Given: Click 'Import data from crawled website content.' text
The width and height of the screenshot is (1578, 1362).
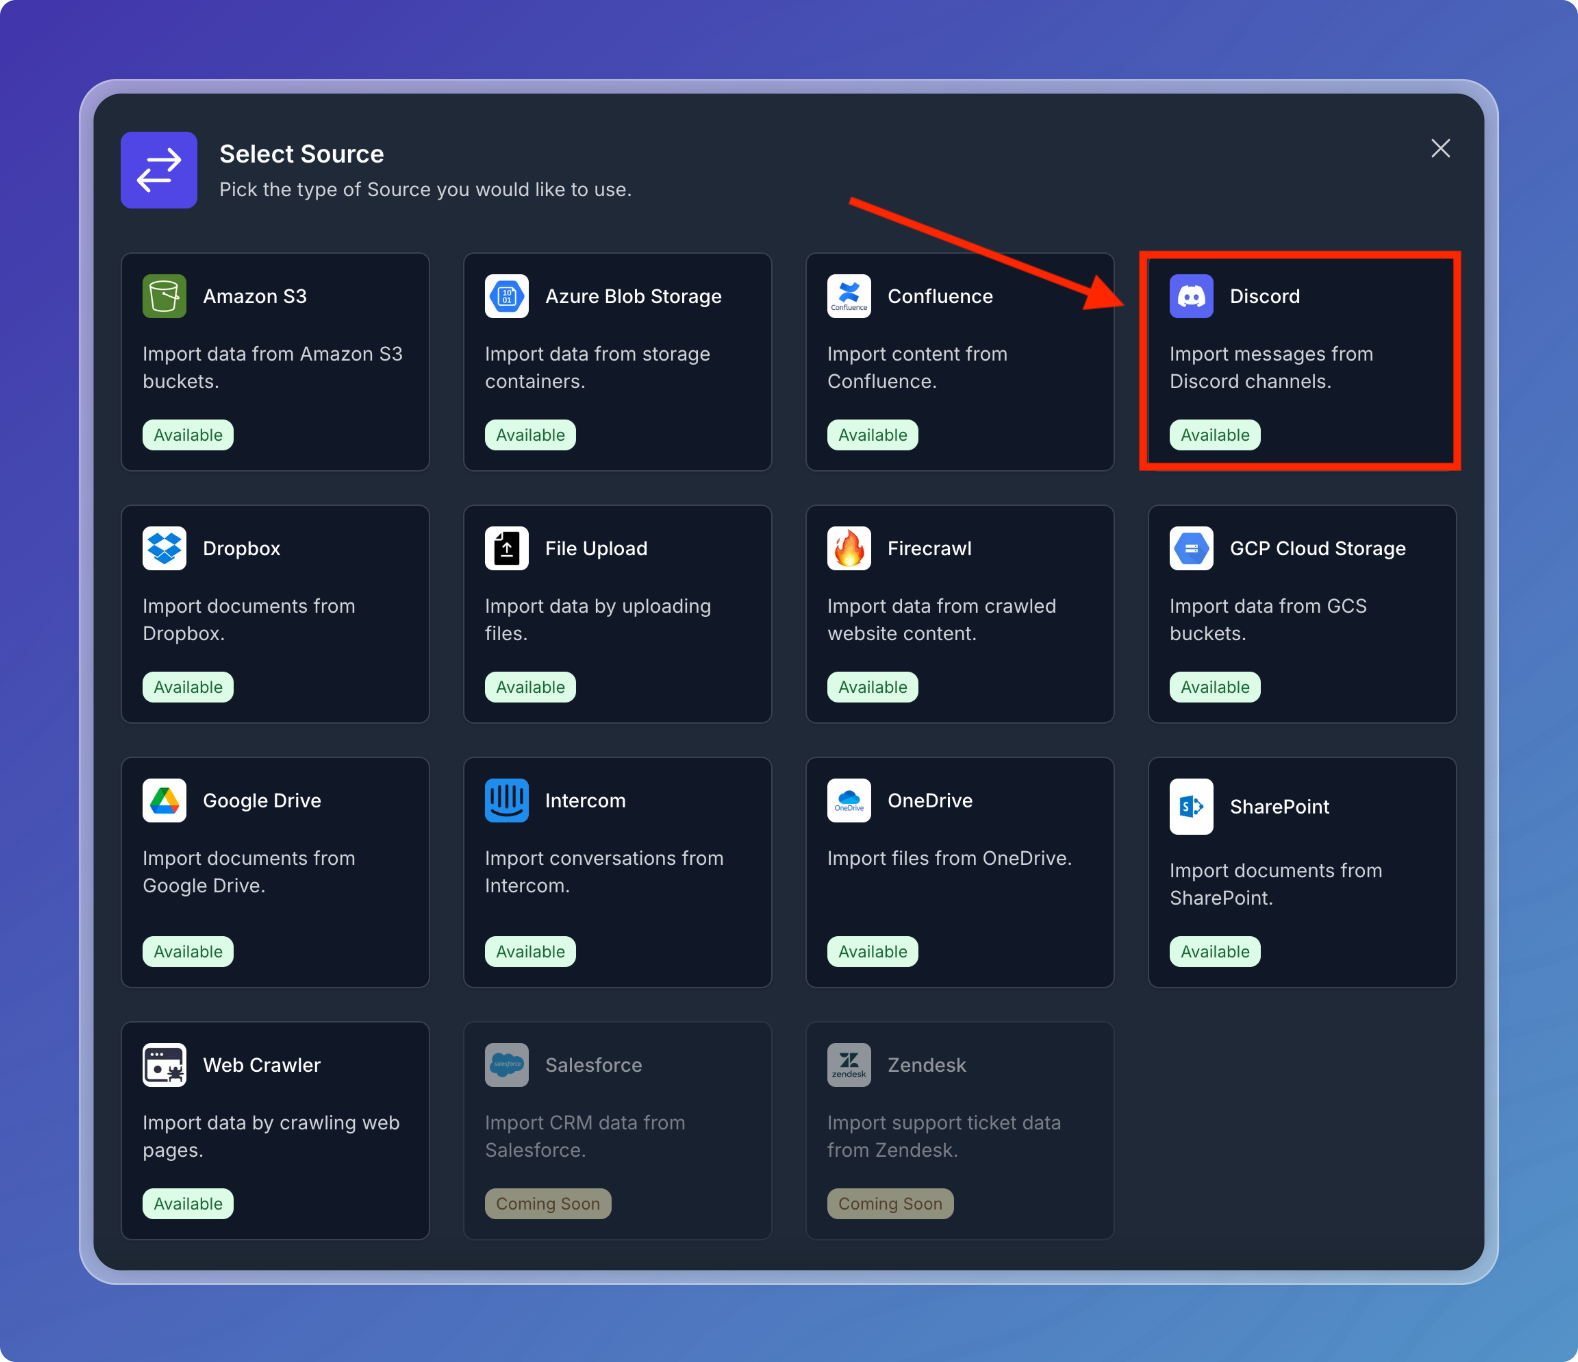Looking at the screenshot, I should click(x=942, y=620).
